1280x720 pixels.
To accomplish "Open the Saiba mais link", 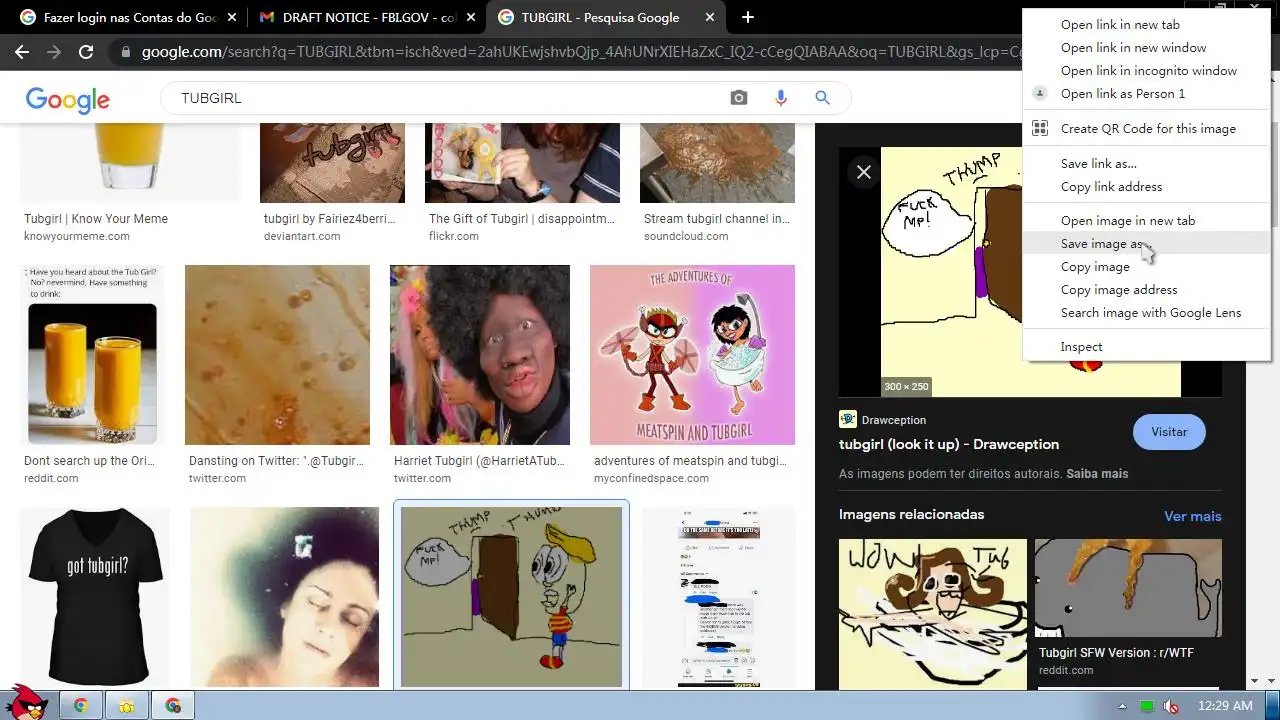I will [1097, 473].
